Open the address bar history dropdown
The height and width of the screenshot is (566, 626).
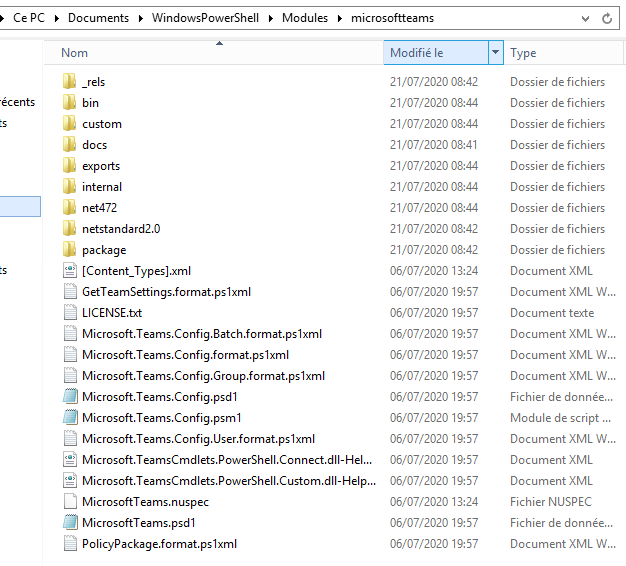click(x=585, y=18)
